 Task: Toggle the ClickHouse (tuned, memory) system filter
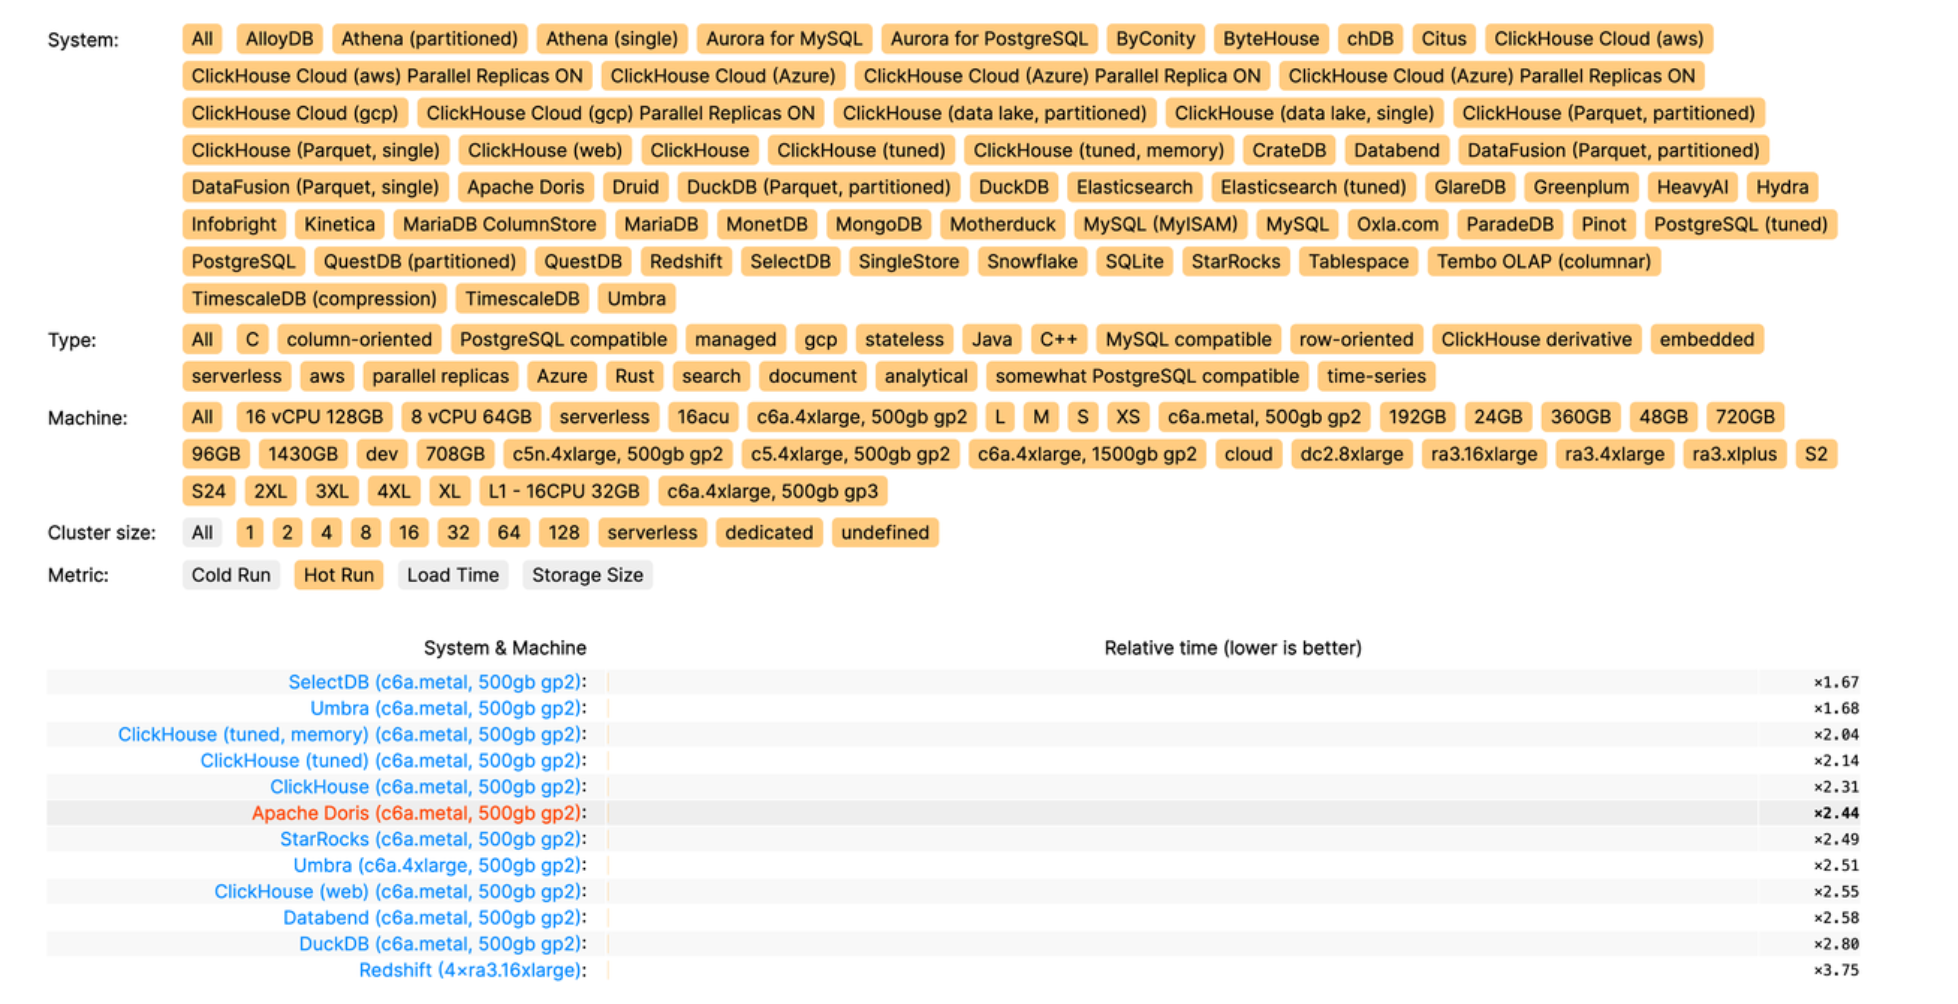(x=1099, y=150)
